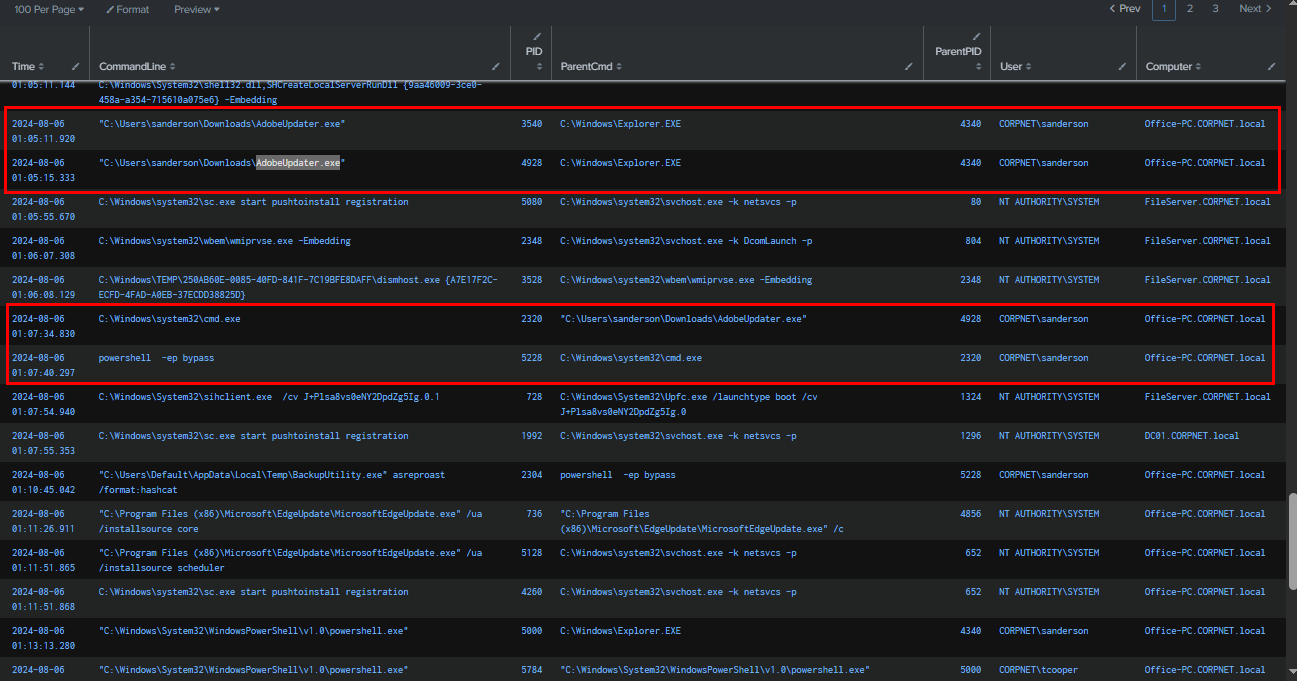This screenshot has height=681, width=1297.
Task: Click the edit pencil in the Computer column
Action: pos(1271,66)
